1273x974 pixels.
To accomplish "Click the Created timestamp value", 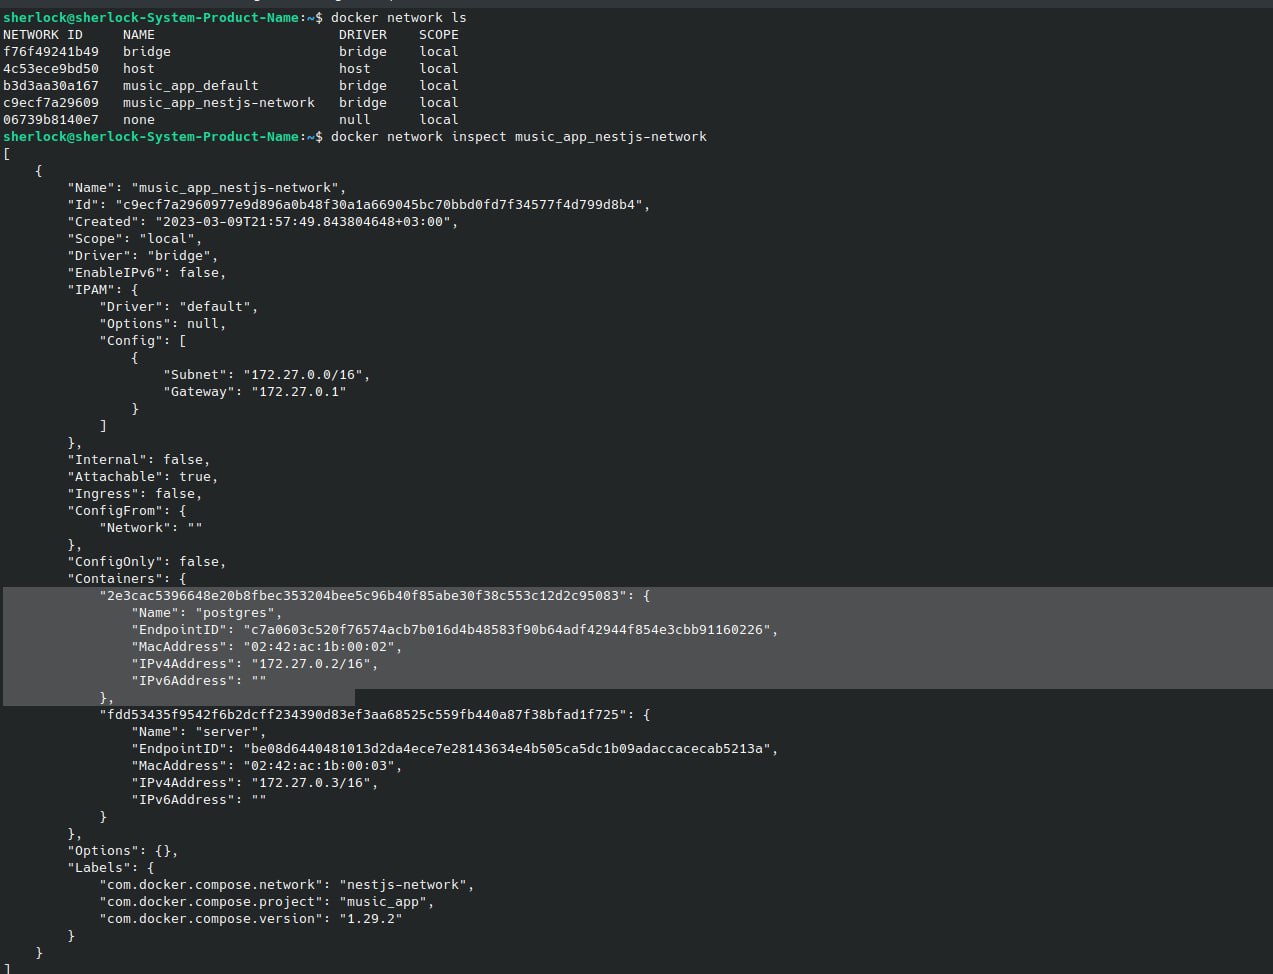I will [x=302, y=221].
